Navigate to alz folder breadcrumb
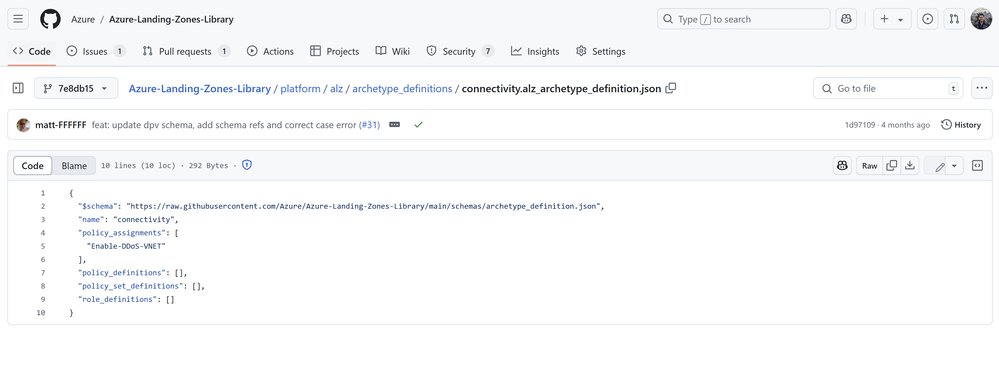The image size is (999, 384). pos(336,89)
